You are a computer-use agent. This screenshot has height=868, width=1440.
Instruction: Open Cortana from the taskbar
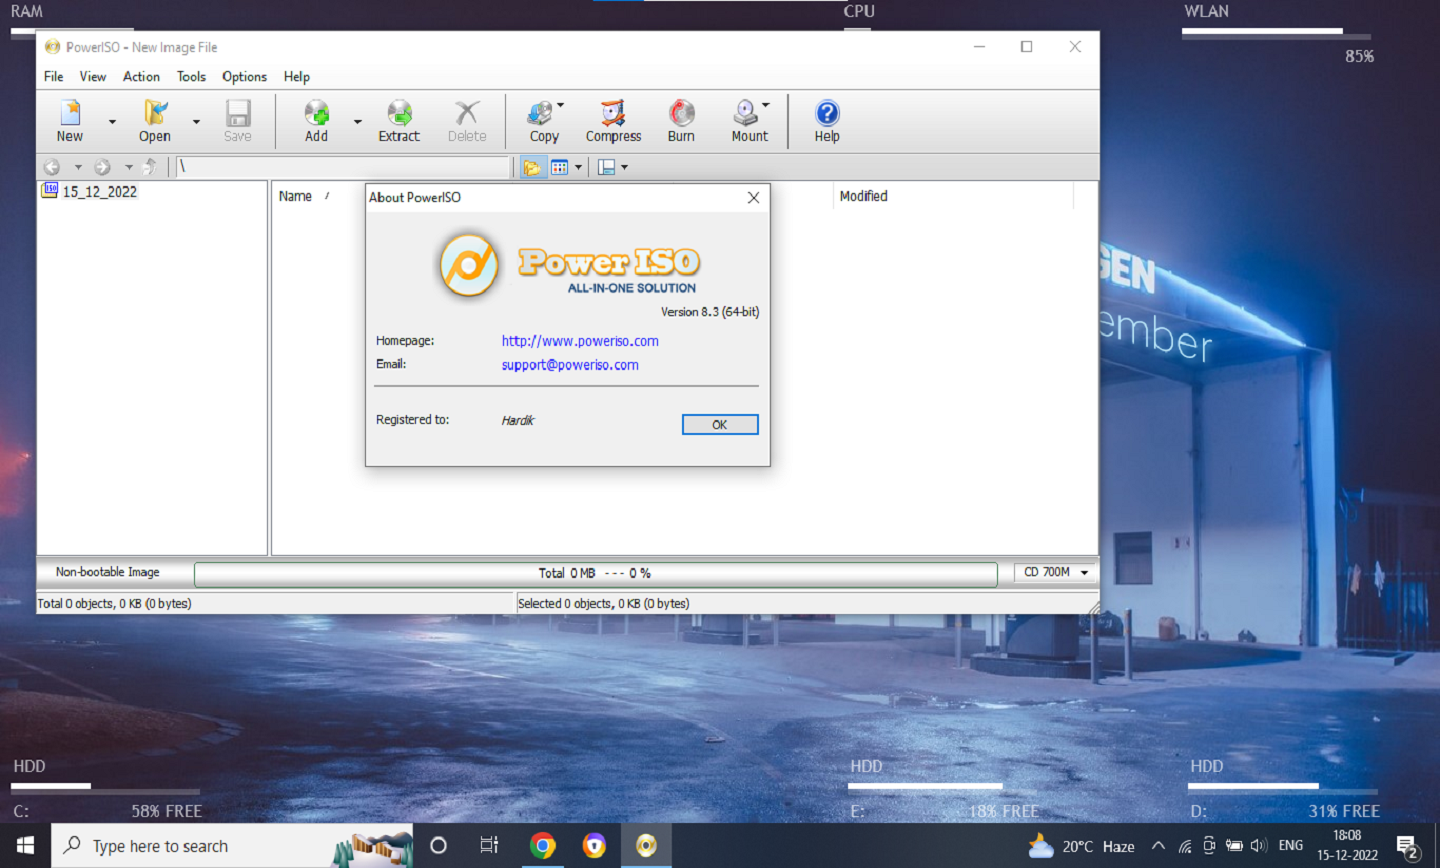(438, 846)
